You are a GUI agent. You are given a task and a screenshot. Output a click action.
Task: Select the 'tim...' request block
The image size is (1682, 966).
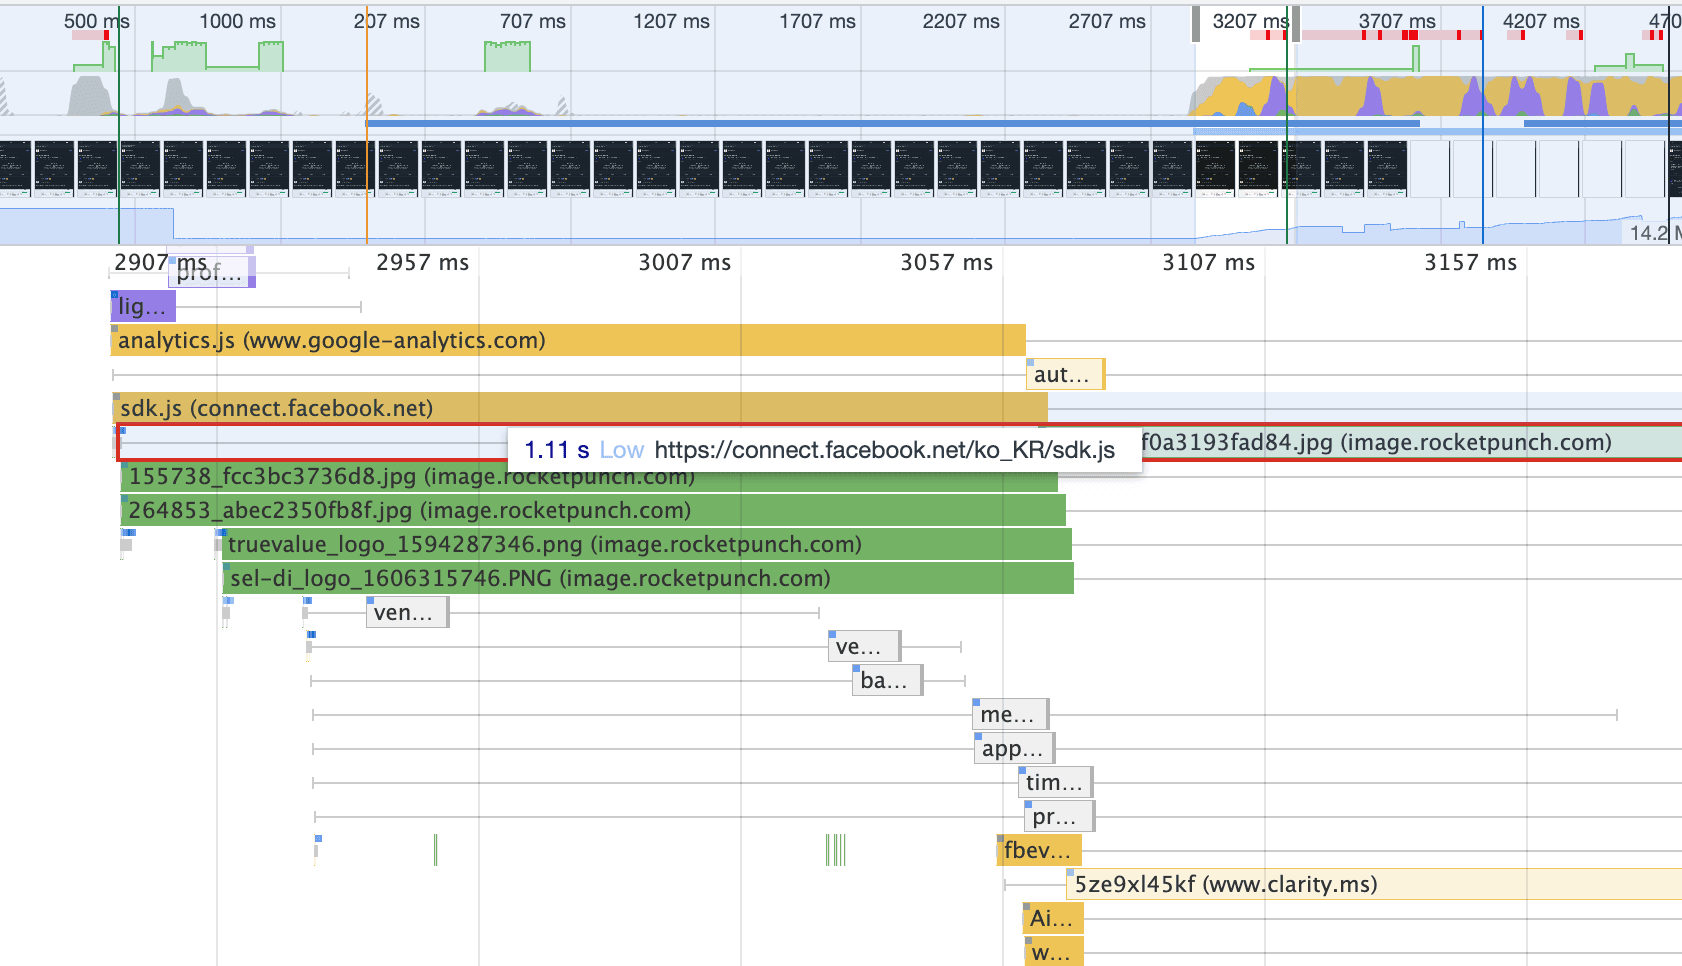coord(1058,782)
